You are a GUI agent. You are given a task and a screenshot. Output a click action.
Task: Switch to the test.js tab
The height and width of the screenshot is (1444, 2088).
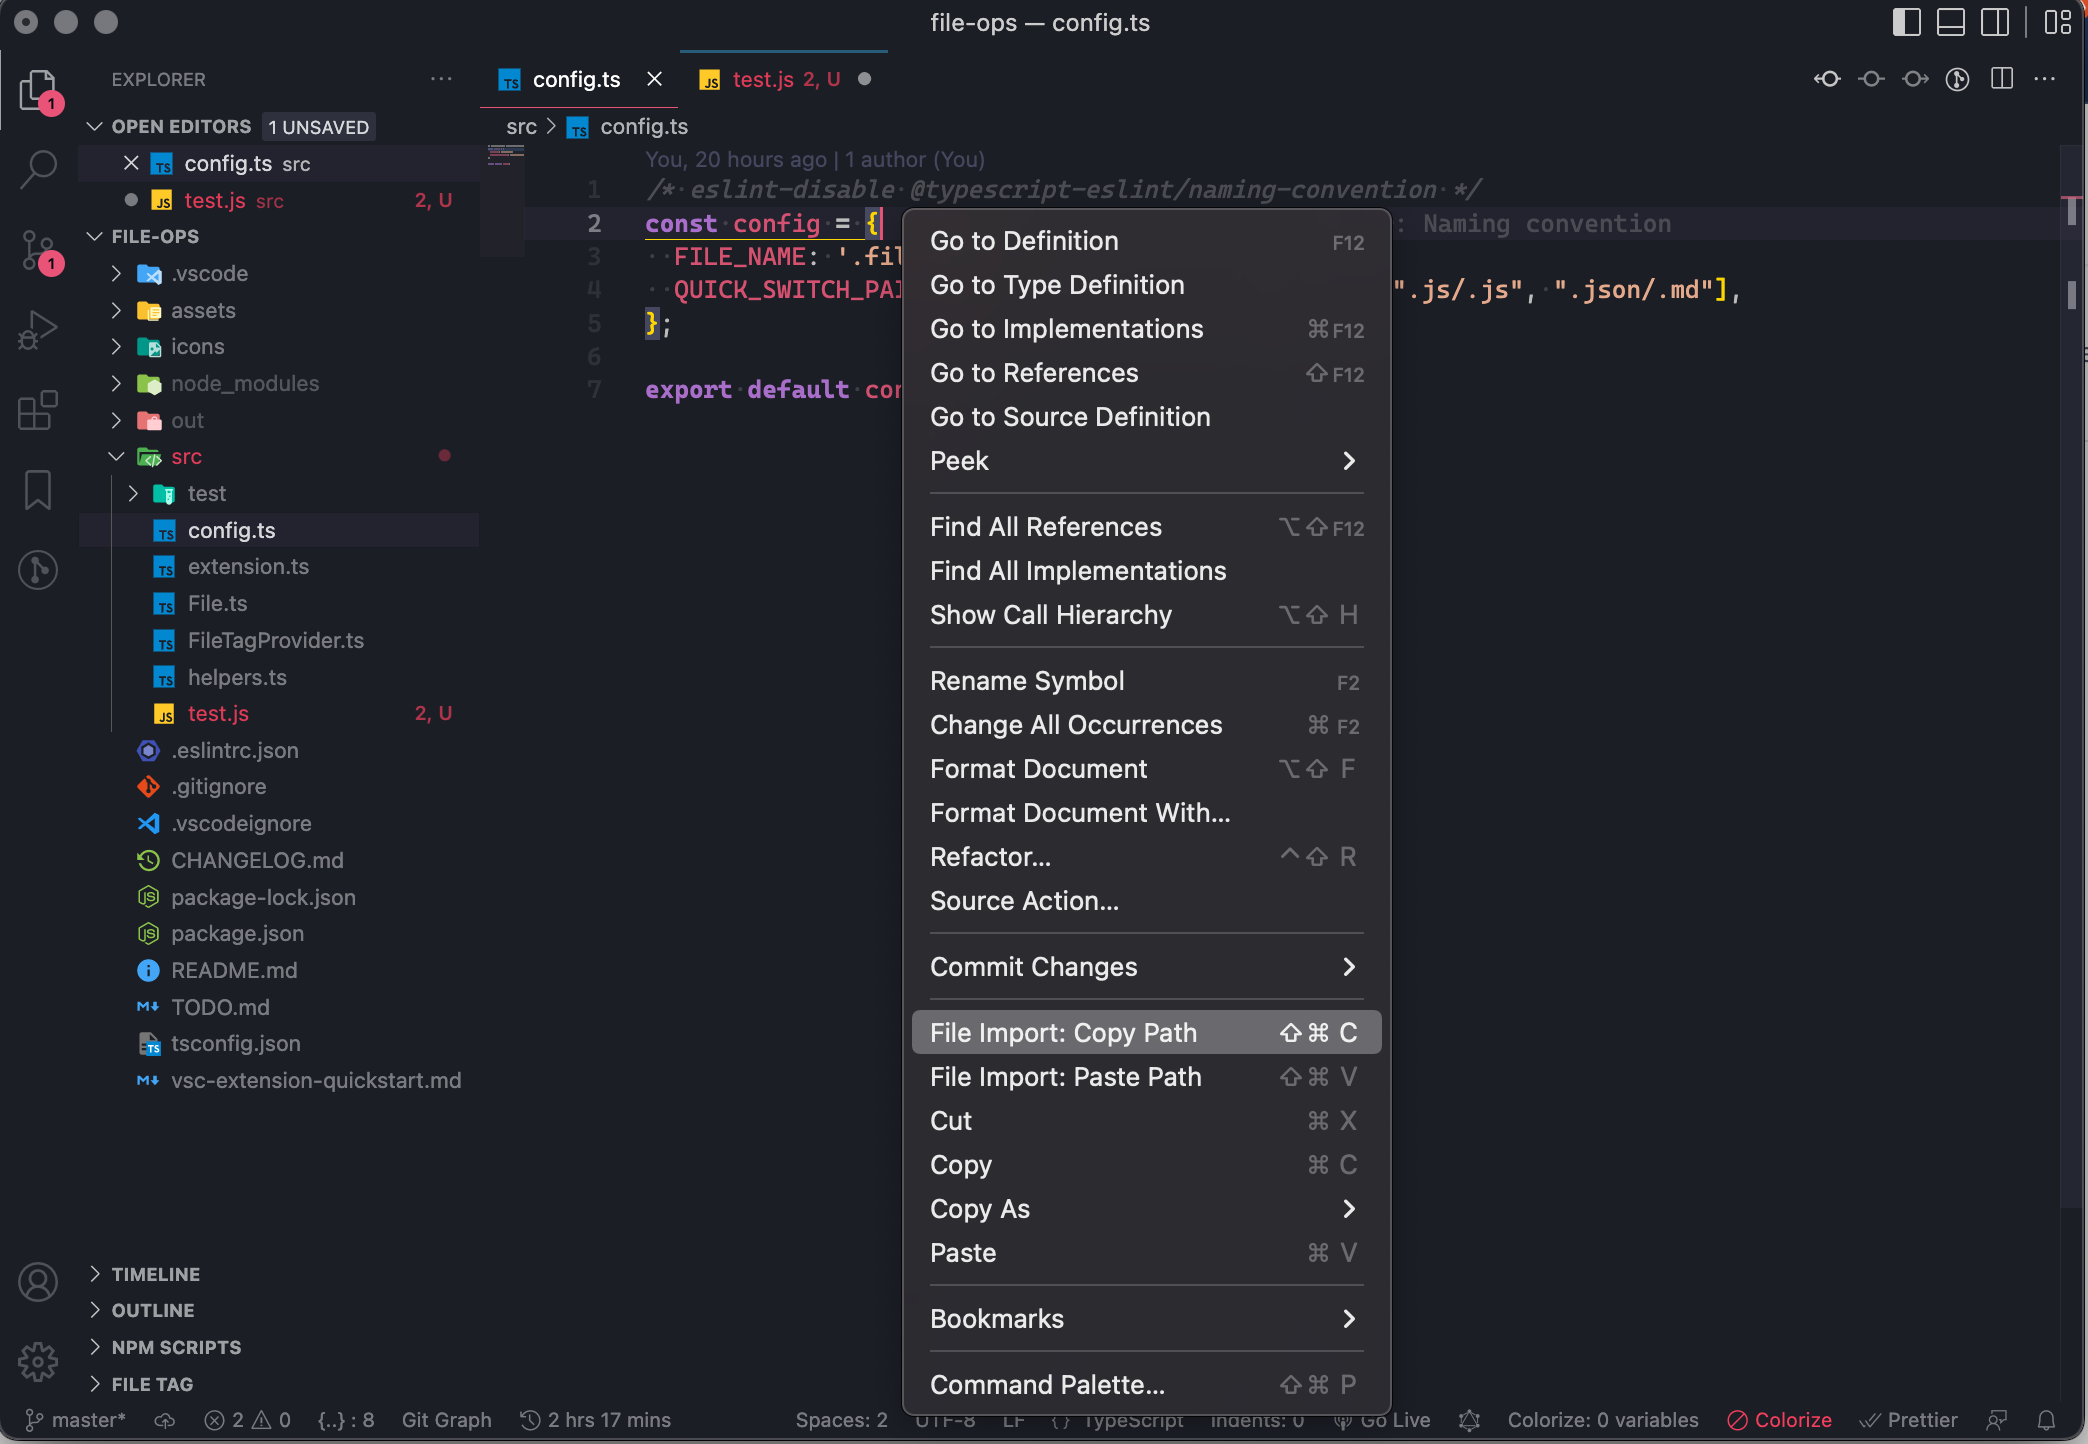784,79
